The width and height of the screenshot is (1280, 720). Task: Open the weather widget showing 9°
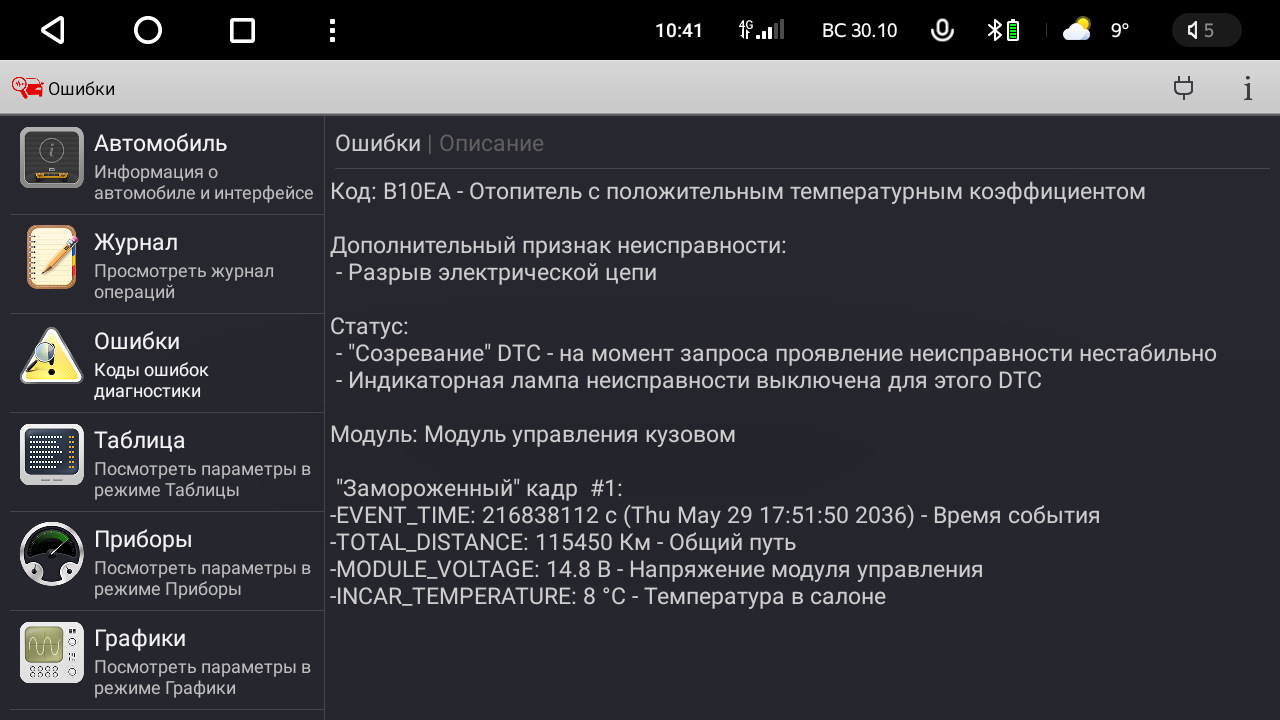[1095, 31]
